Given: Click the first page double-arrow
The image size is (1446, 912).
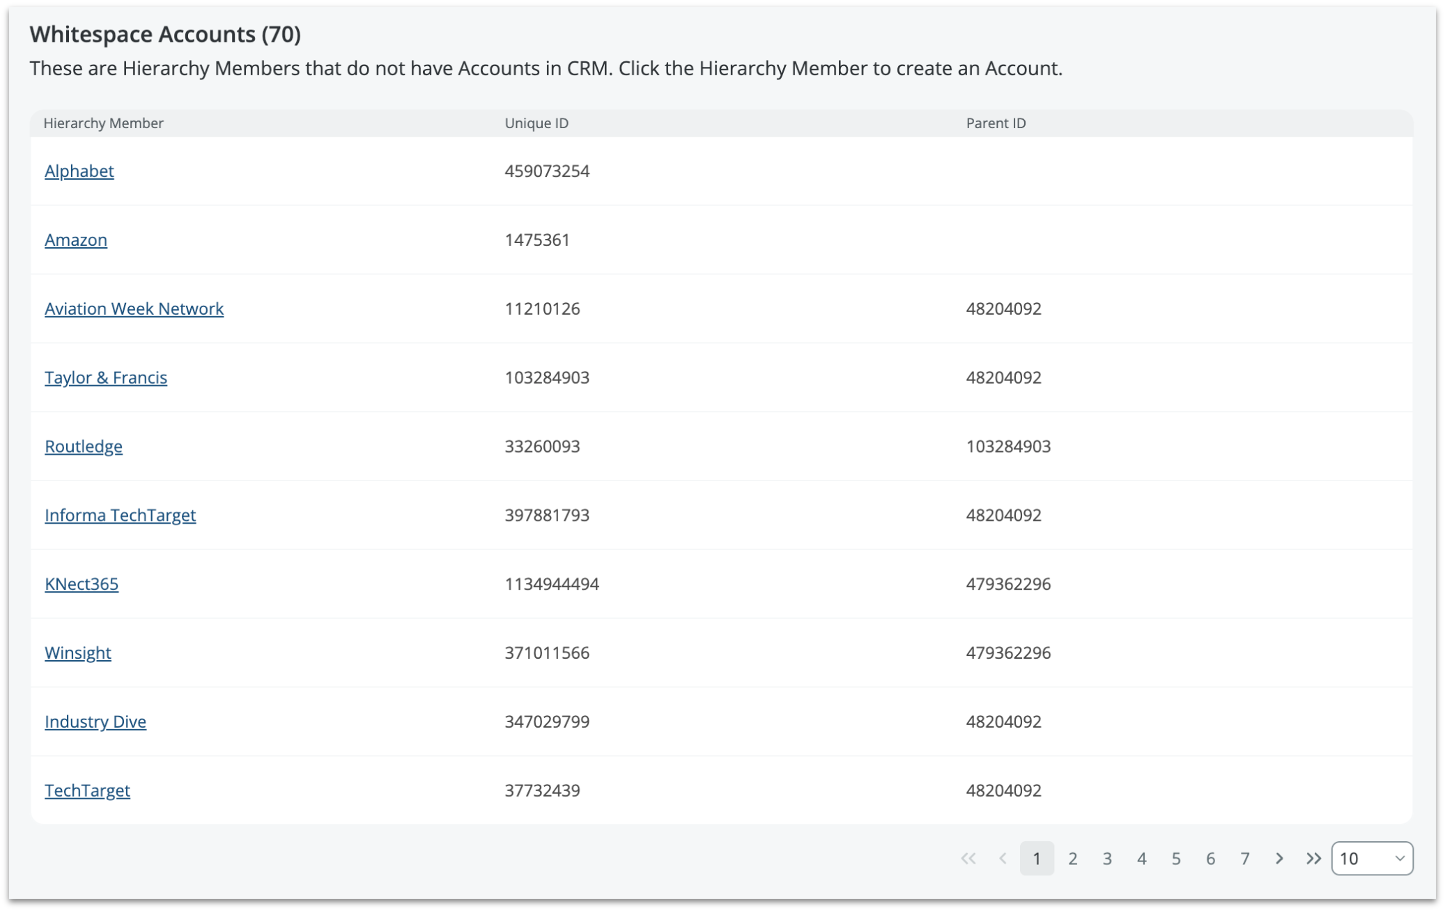Looking at the screenshot, I should coord(968,858).
